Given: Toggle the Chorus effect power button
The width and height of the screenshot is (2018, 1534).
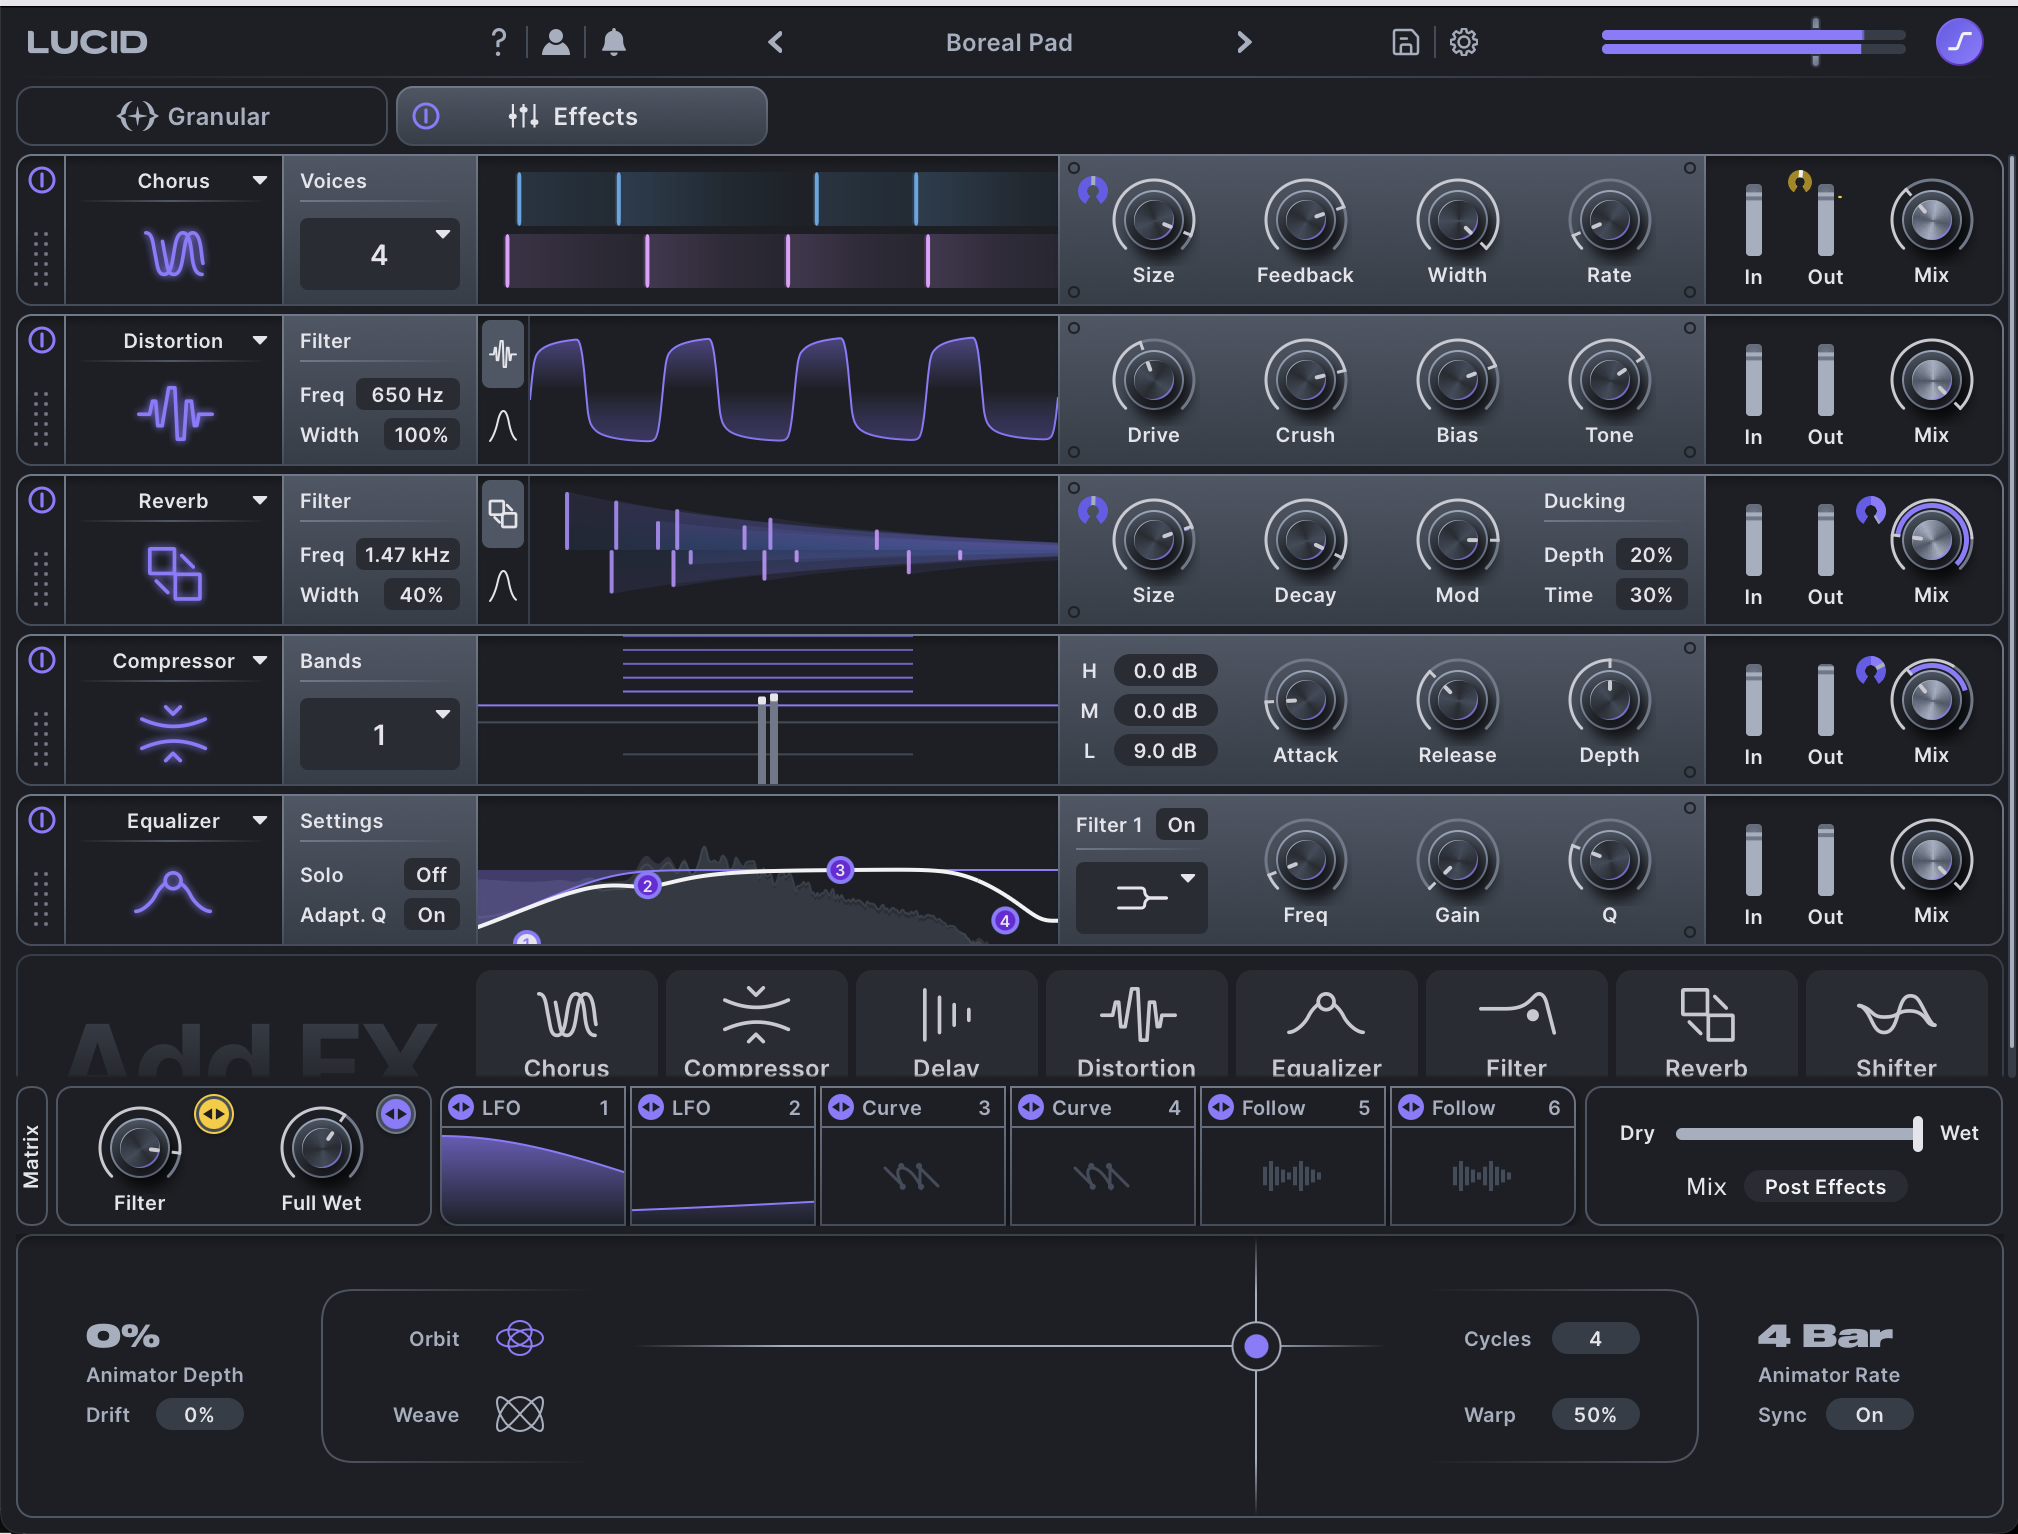Looking at the screenshot, I should [x=42, y=180].
